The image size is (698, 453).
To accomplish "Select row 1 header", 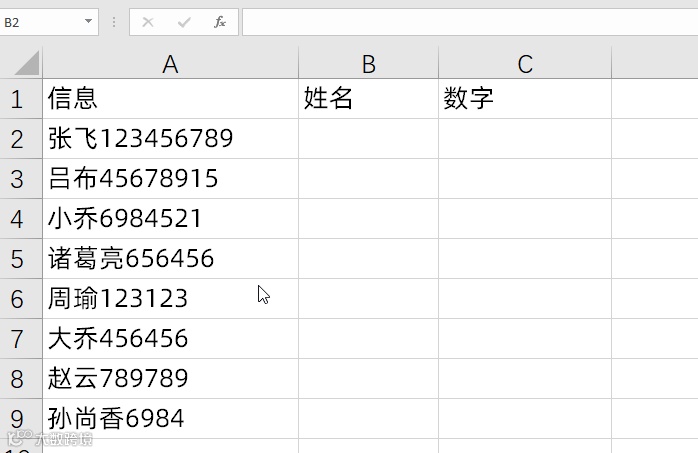I will pyautogui.click(x=21, y=98).
